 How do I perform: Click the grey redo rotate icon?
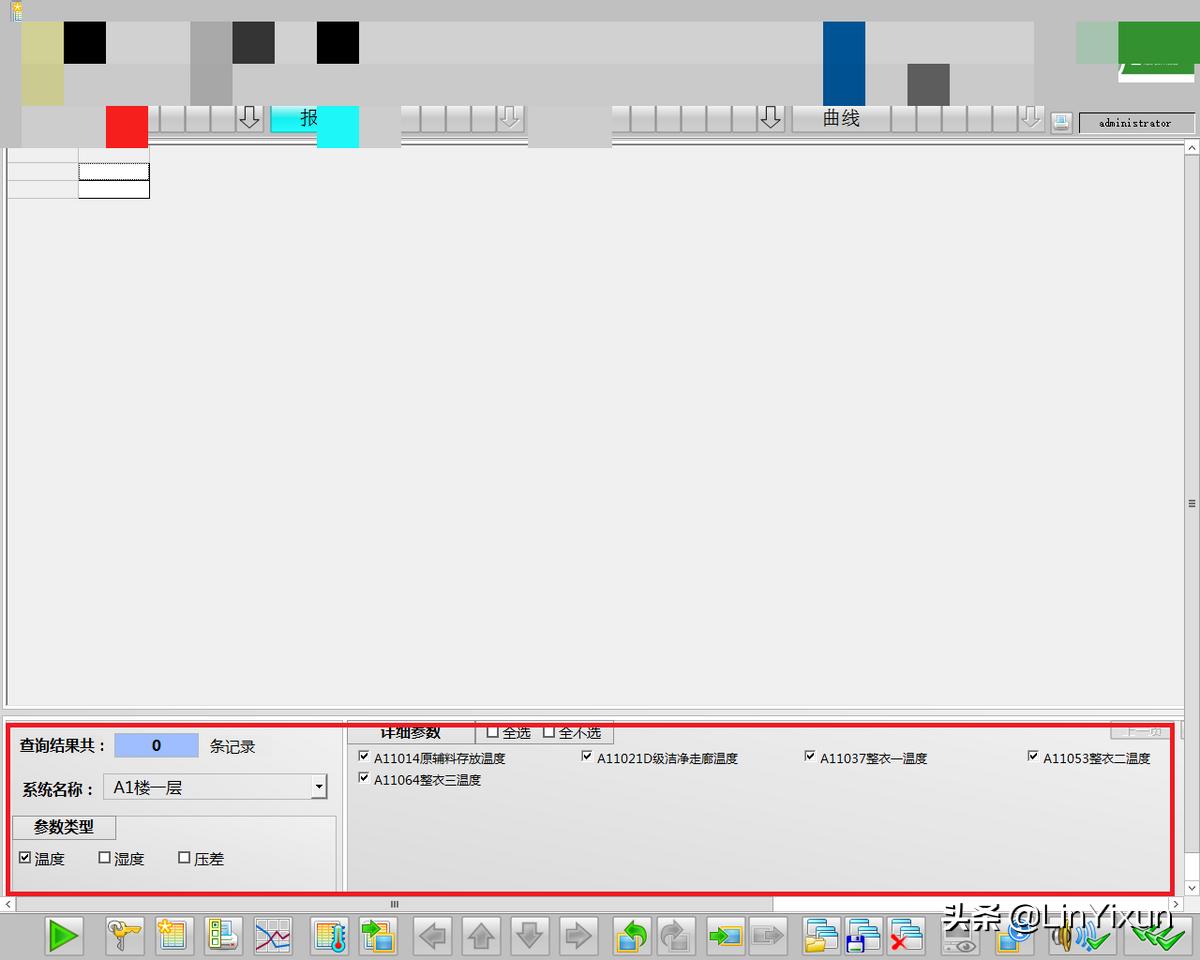pyautogui.click(x=677, y=936)
